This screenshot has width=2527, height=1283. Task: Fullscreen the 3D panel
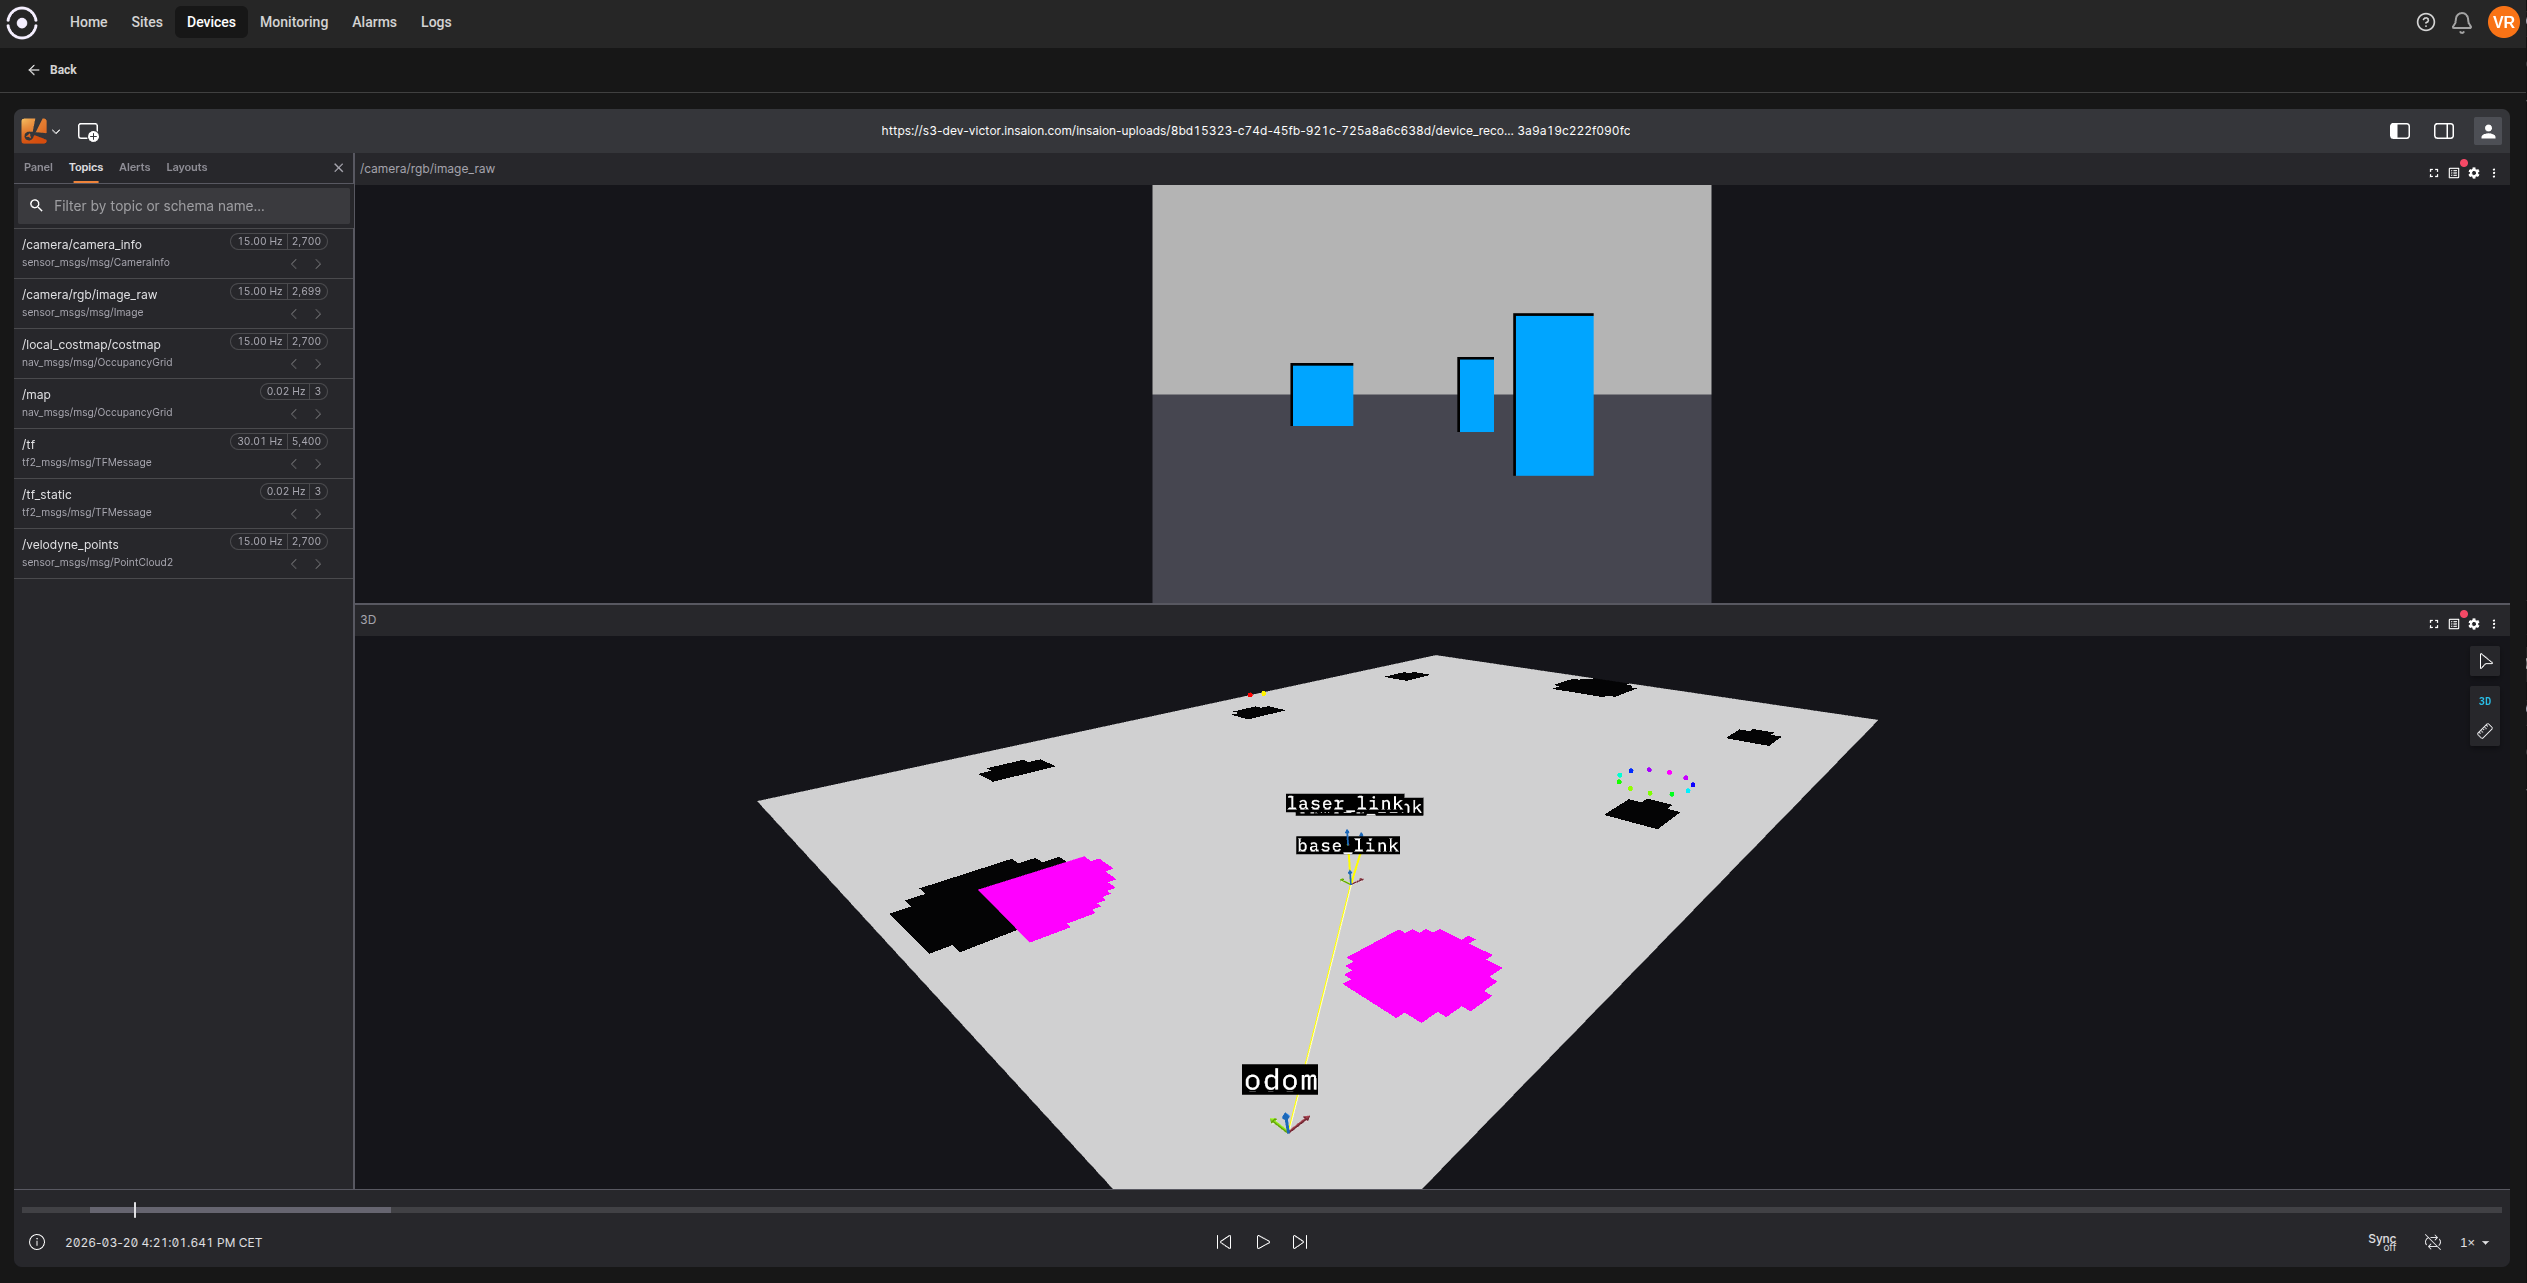pos(2434,624)
